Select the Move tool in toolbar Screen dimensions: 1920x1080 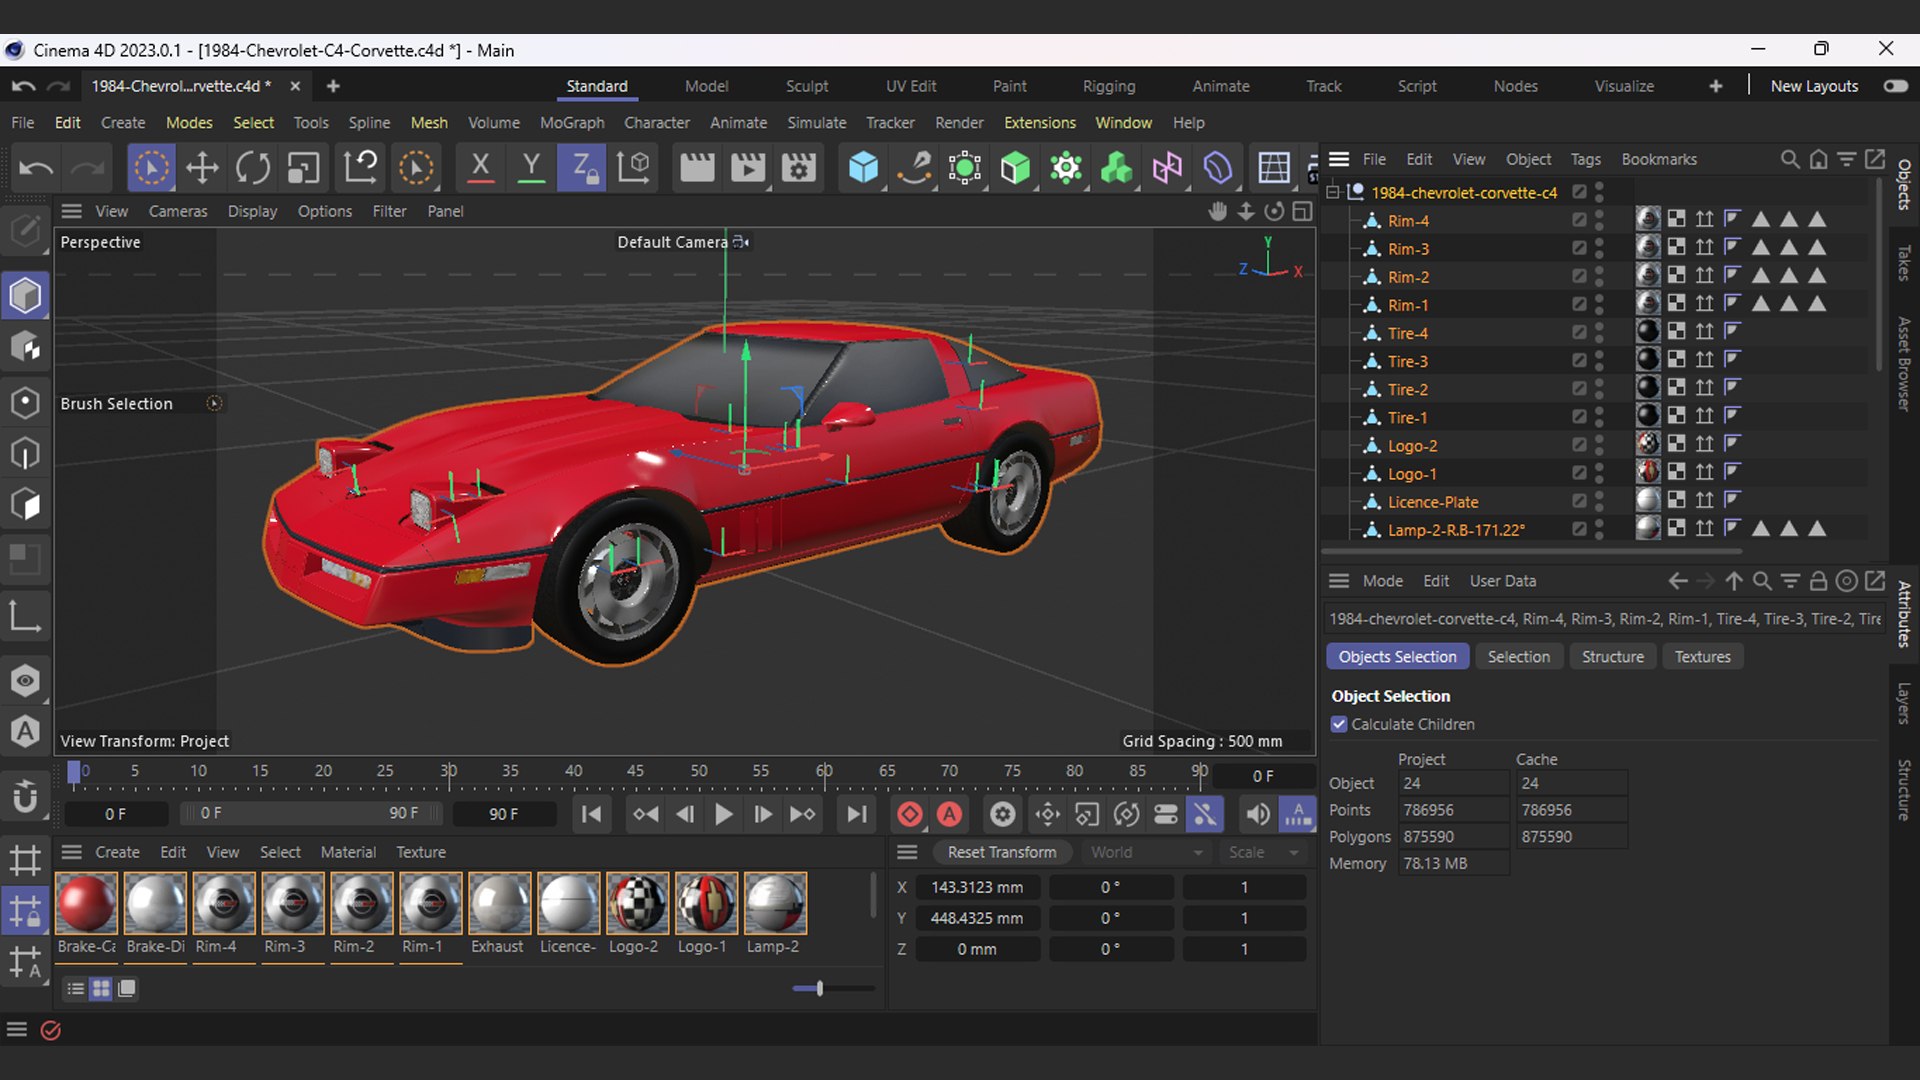pos(202,167)
